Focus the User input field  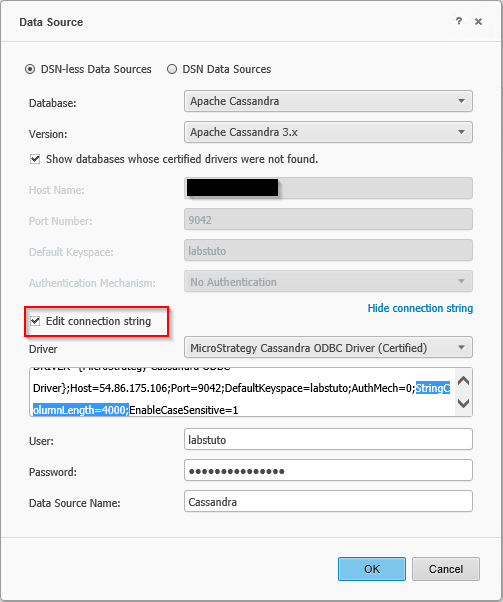pyautogui.click(x=328, y=439)
